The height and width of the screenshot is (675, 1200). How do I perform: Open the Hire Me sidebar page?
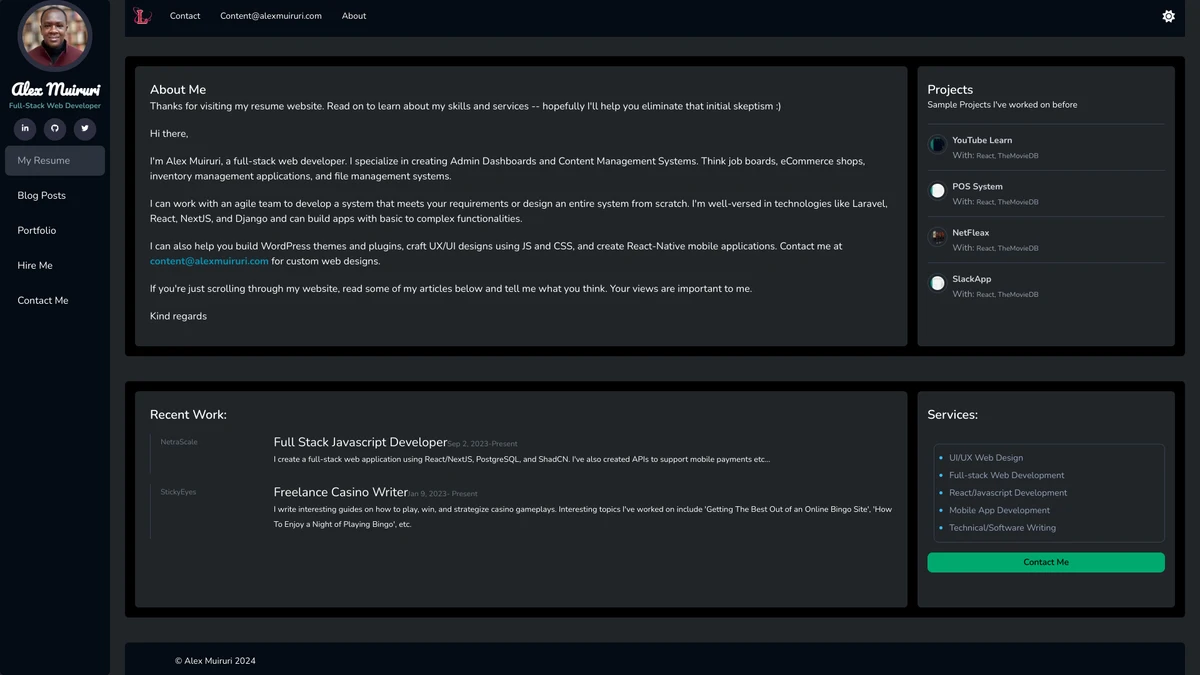pos(35,266)
